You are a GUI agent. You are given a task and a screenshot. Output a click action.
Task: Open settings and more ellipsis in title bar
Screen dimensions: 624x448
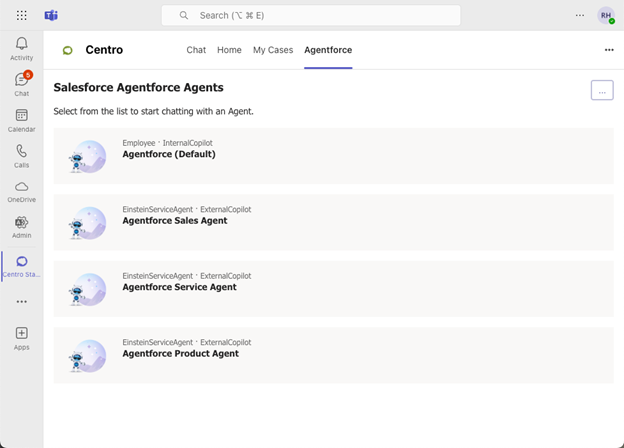(x=580, y=16)
